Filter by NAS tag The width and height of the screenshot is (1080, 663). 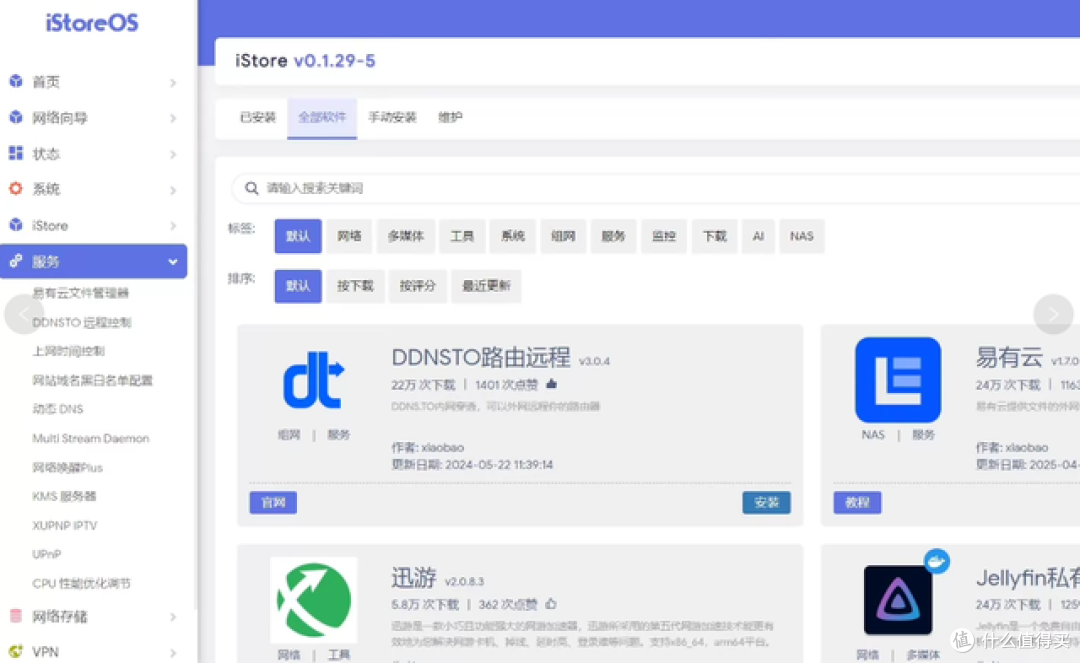pos(802,236)
